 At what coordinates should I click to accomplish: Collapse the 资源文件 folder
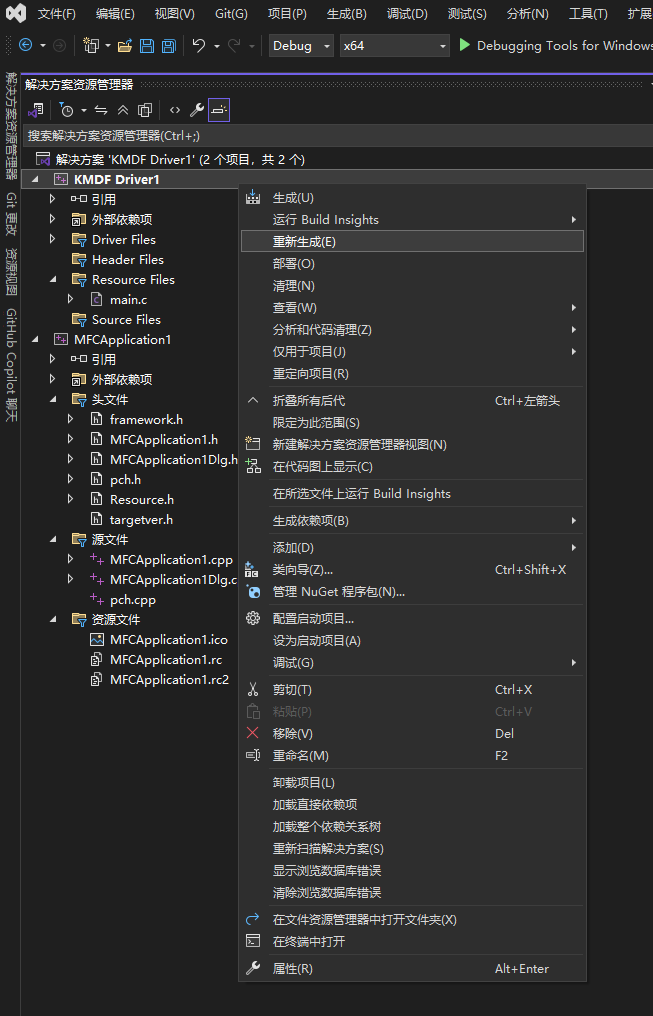52,619
